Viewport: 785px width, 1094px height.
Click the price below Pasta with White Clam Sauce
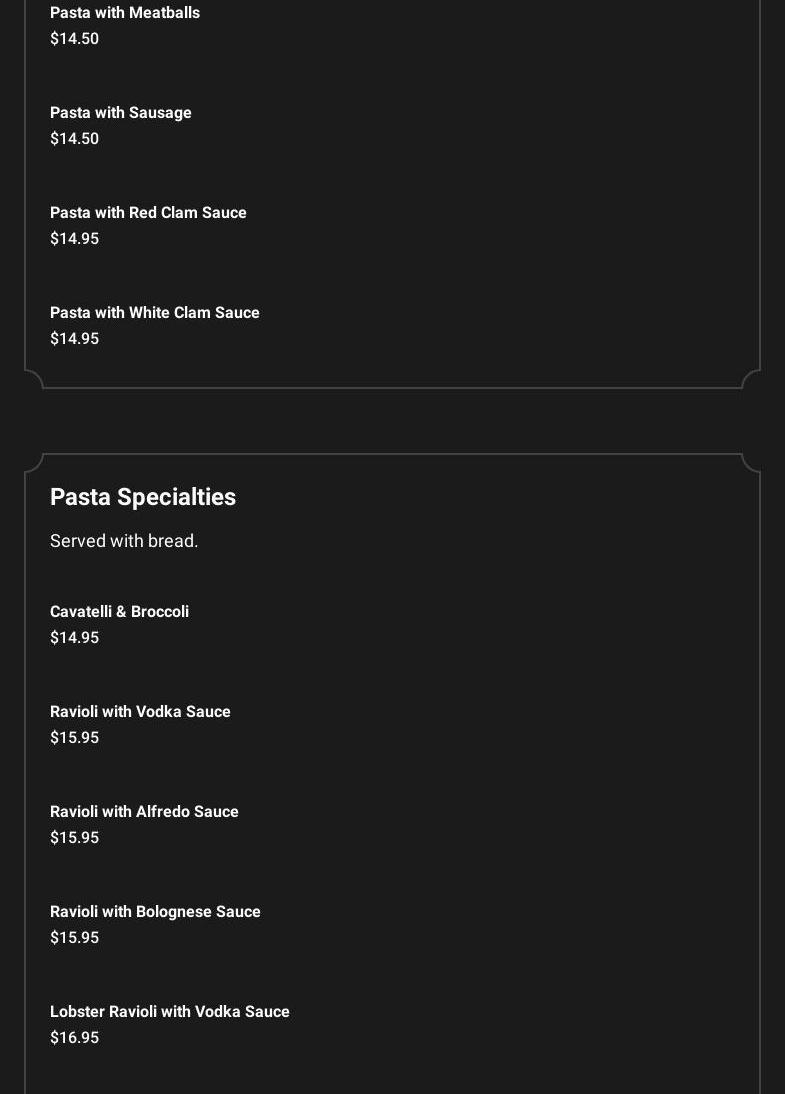pos(74,339)
